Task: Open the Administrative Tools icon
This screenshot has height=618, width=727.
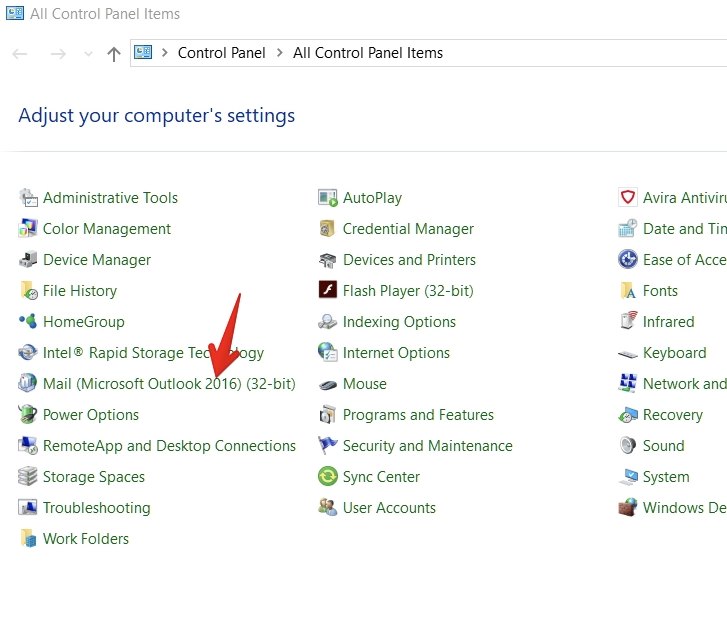Action: click(x=28, y=198)
